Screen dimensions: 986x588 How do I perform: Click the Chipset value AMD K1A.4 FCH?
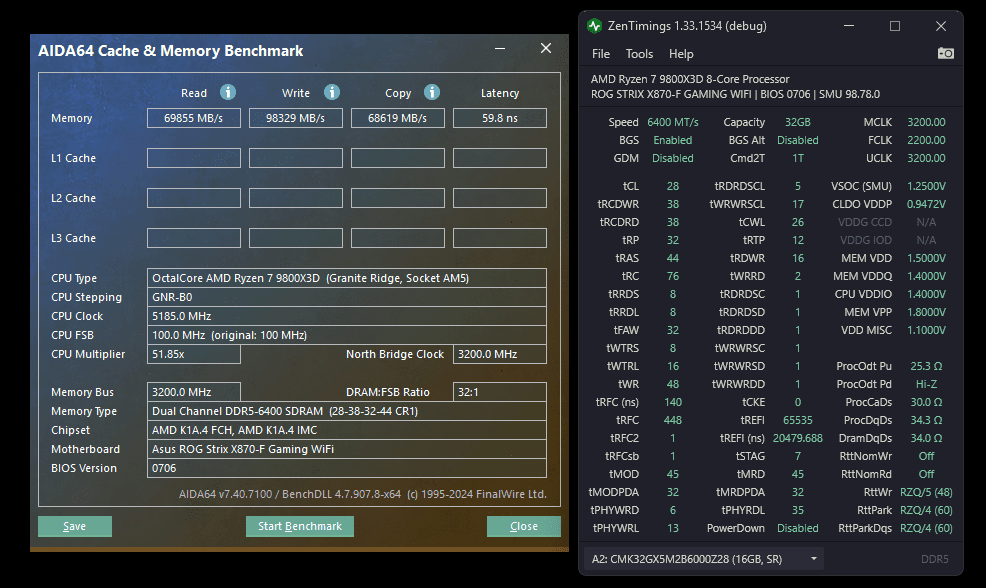pos(346,430)
